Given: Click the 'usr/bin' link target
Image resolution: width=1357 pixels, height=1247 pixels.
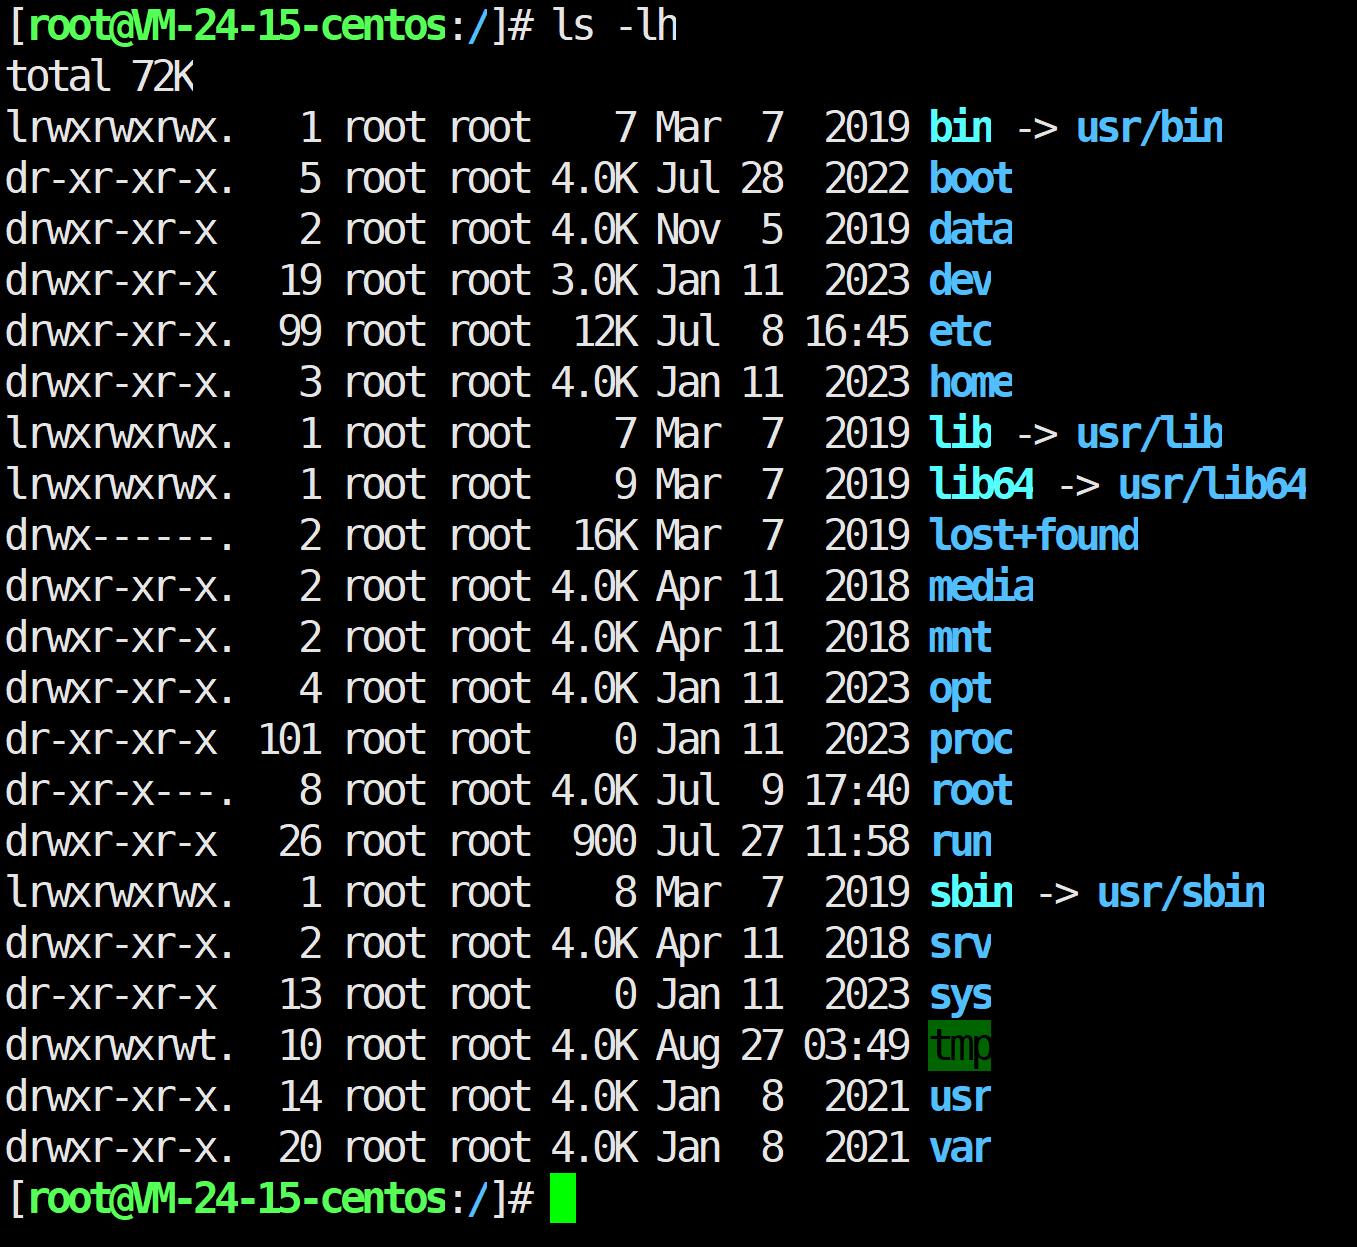Looking at the screenshot, I should [x=1150, y=127].
